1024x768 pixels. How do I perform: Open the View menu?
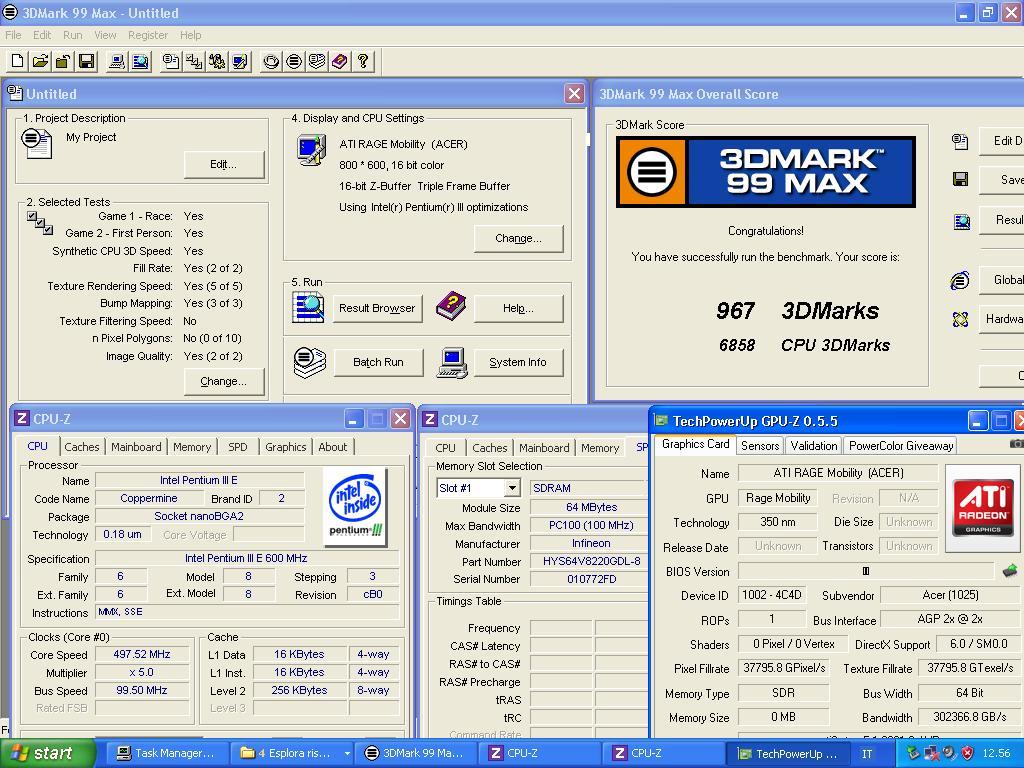[105, 35]
